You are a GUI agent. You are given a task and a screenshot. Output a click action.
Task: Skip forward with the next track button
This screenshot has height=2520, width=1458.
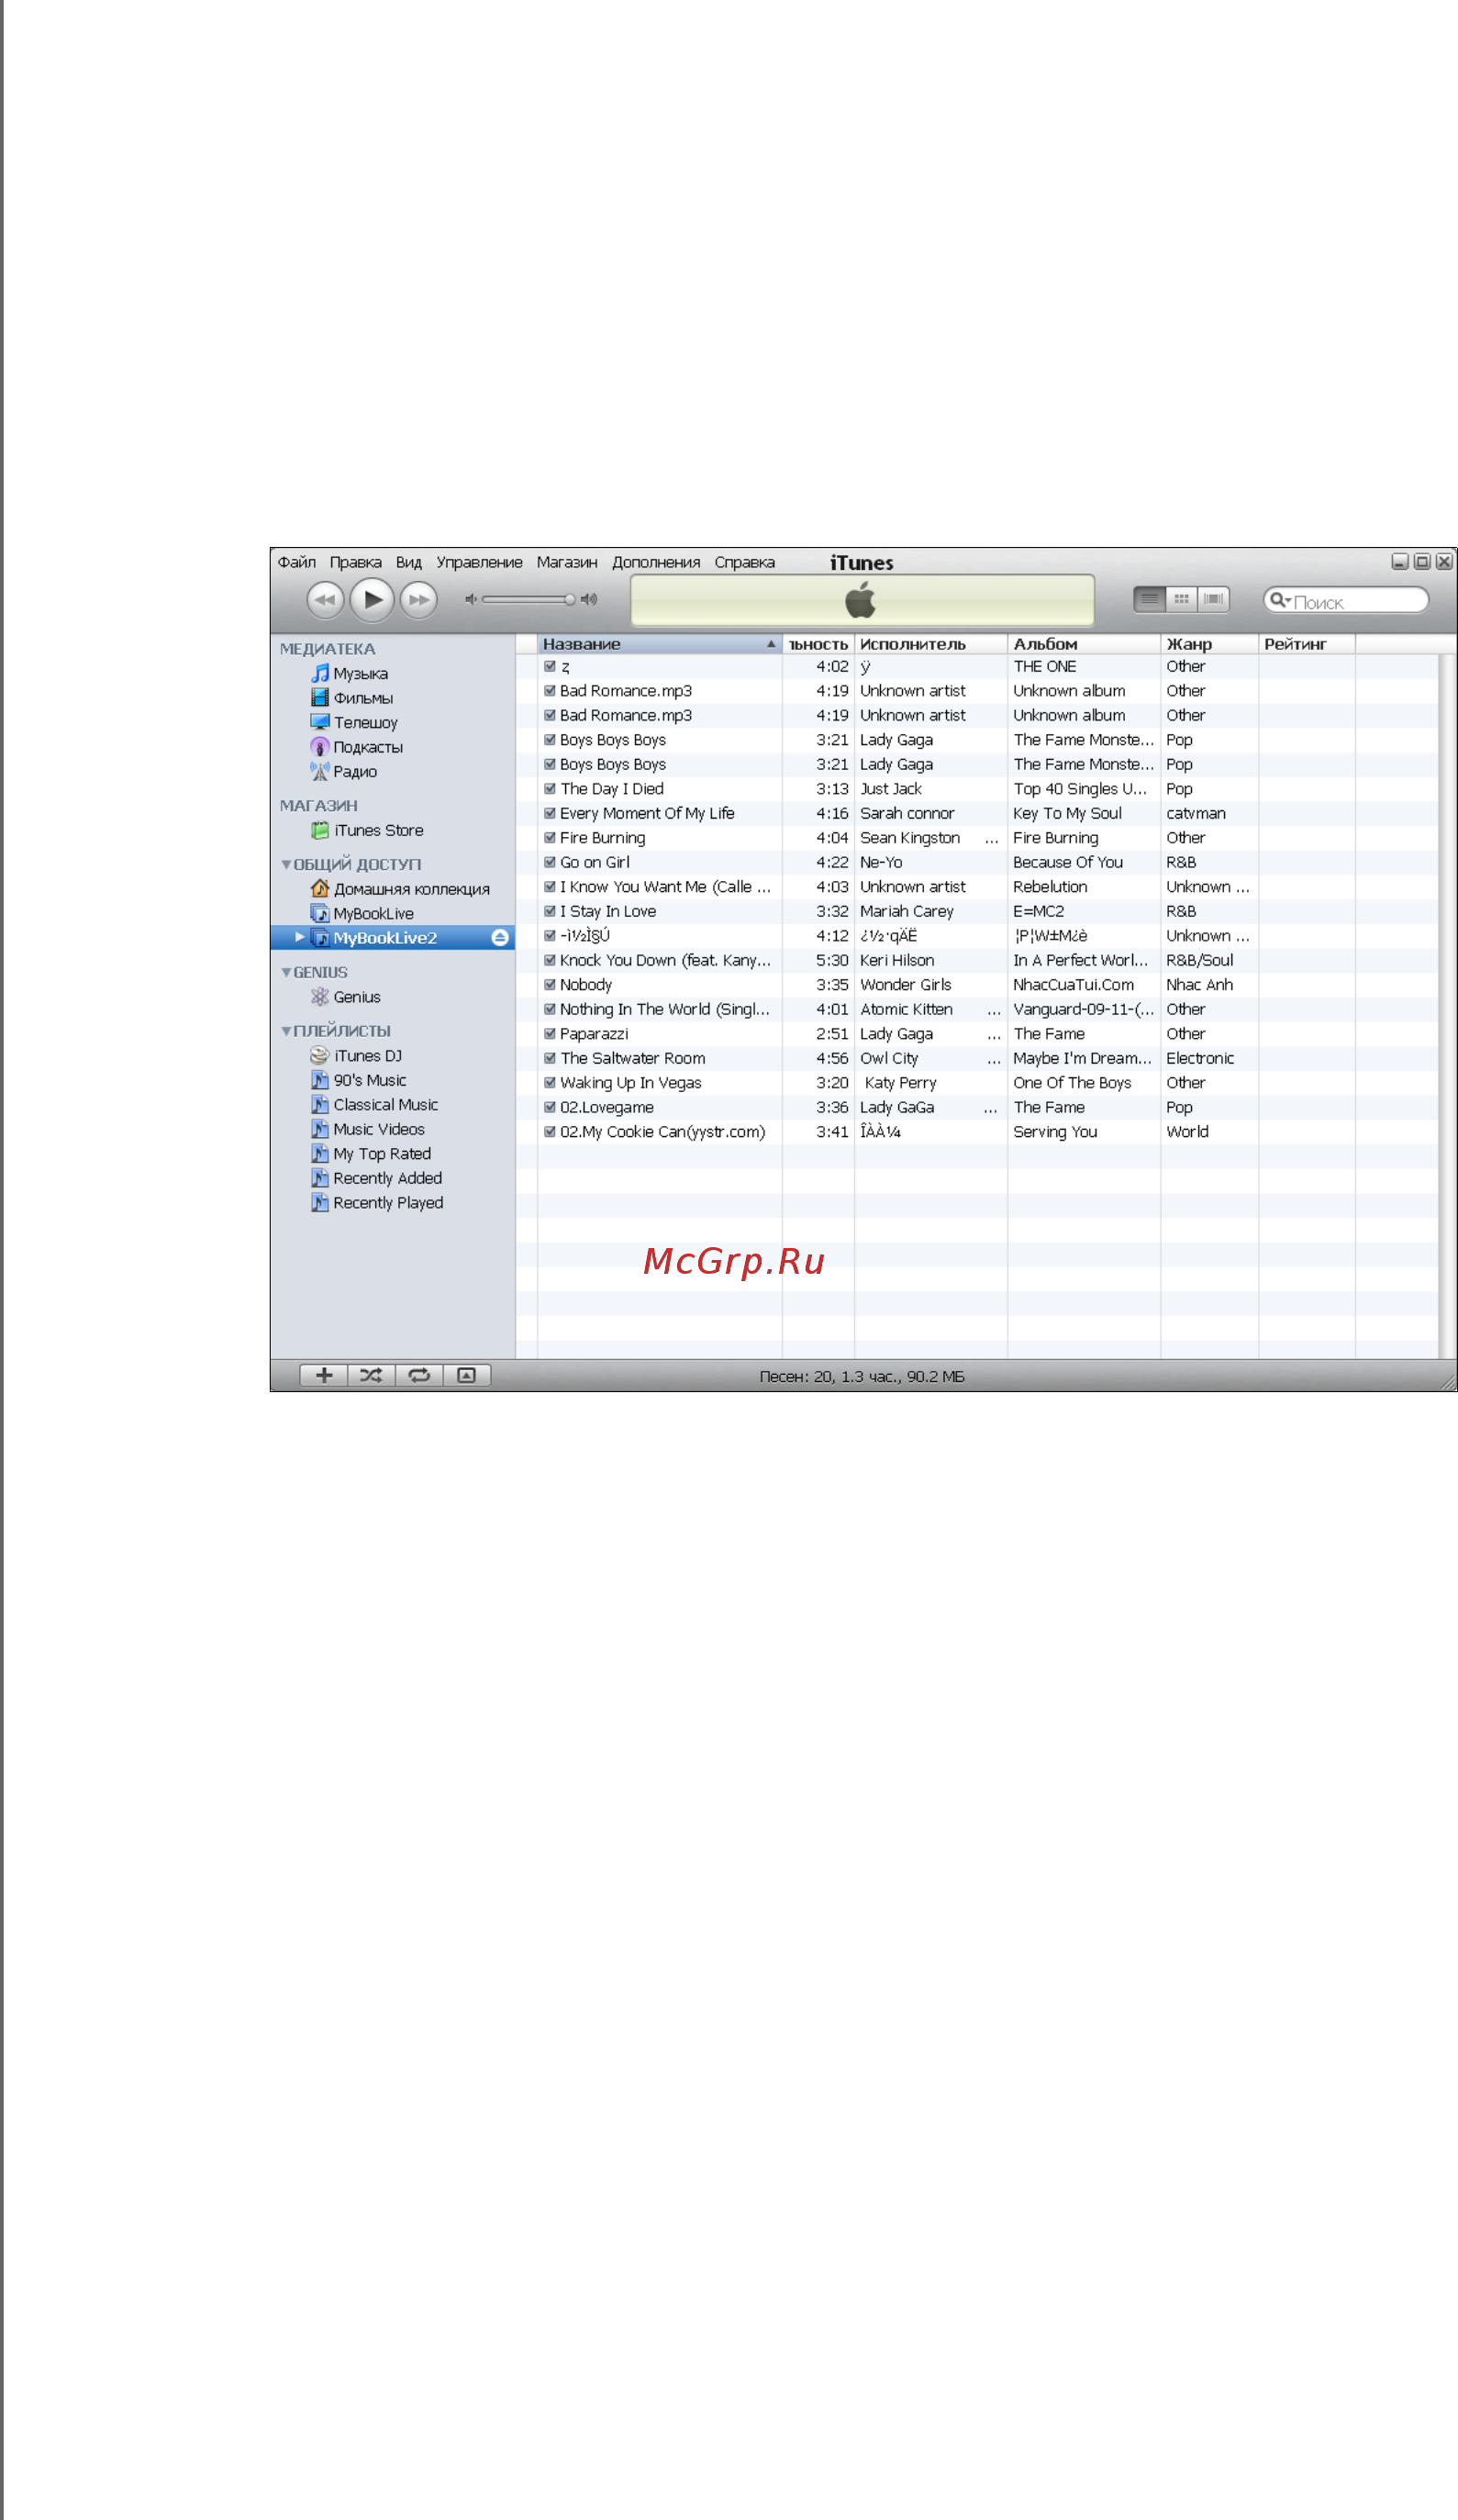[419, 600]
